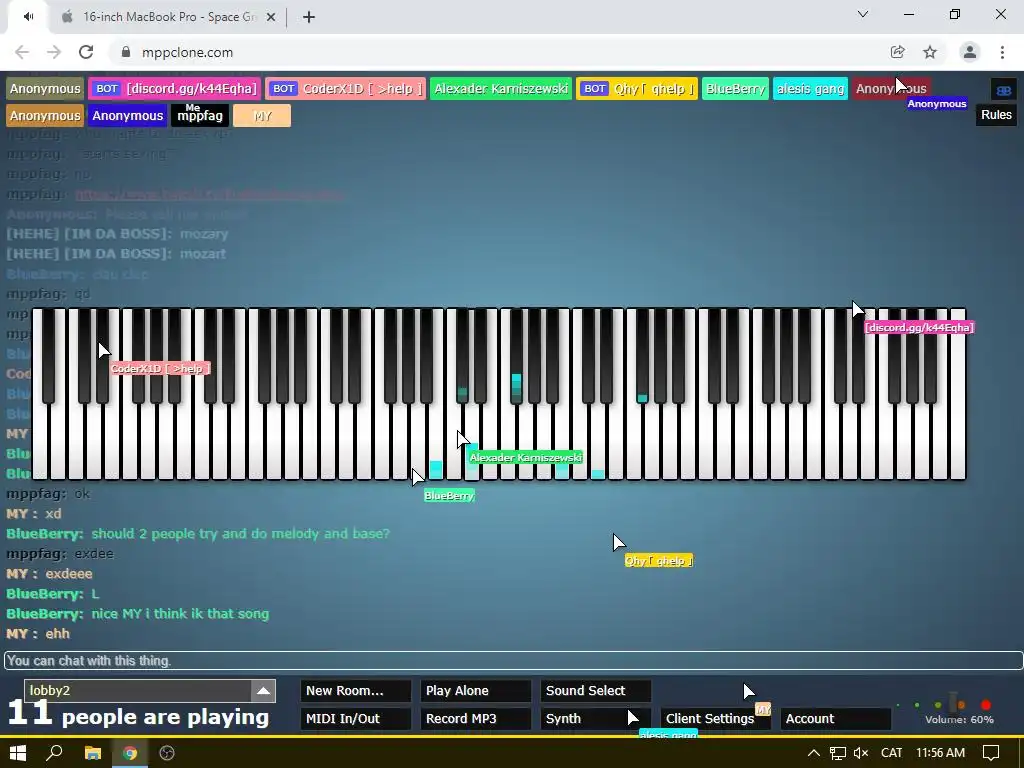The image size is (1024, 768).
Task: Click the Account button
Action: (x=835, y=719)
